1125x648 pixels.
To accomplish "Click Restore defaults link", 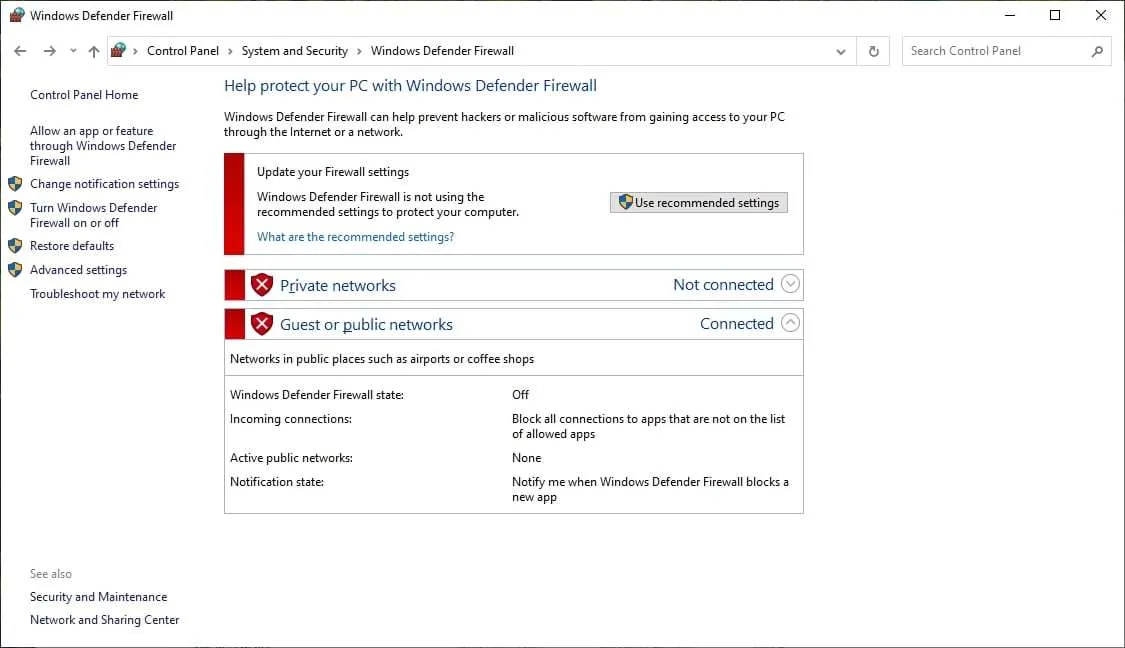I will 72,245.
